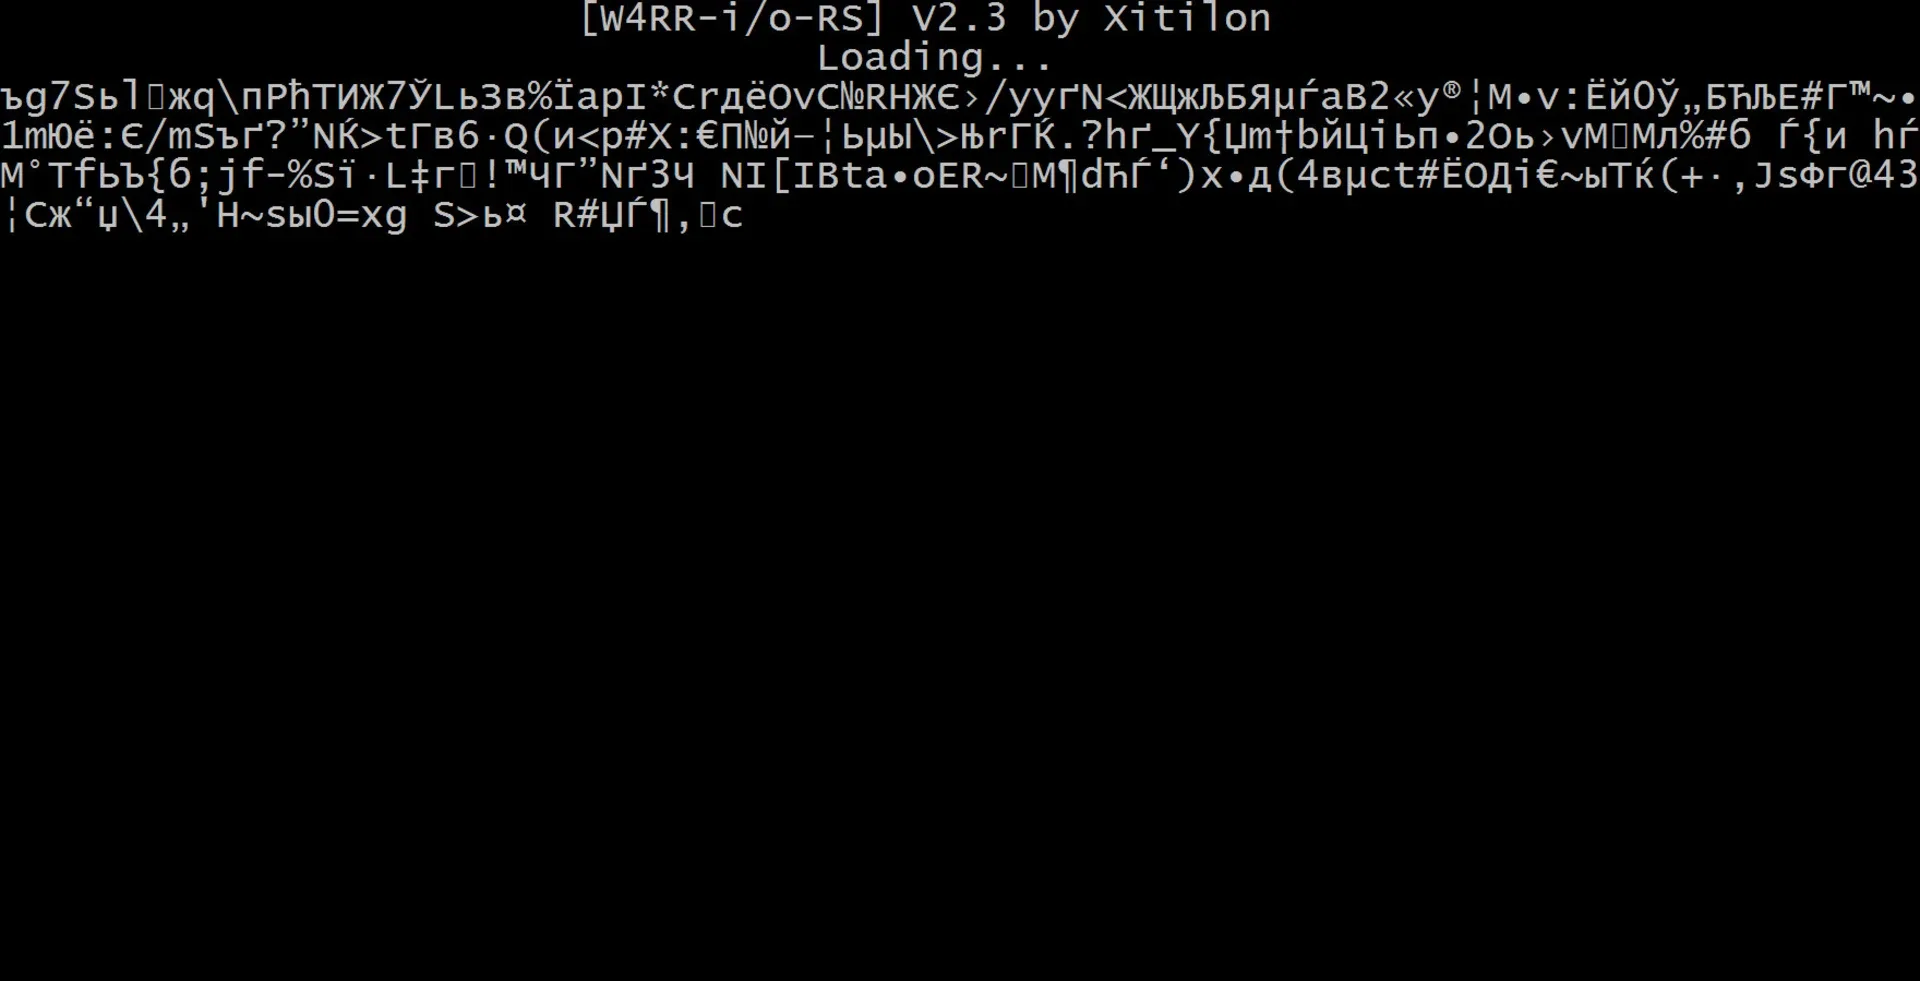Click the Loading... status text
The image size is (1920, 981).
(935, 58)
